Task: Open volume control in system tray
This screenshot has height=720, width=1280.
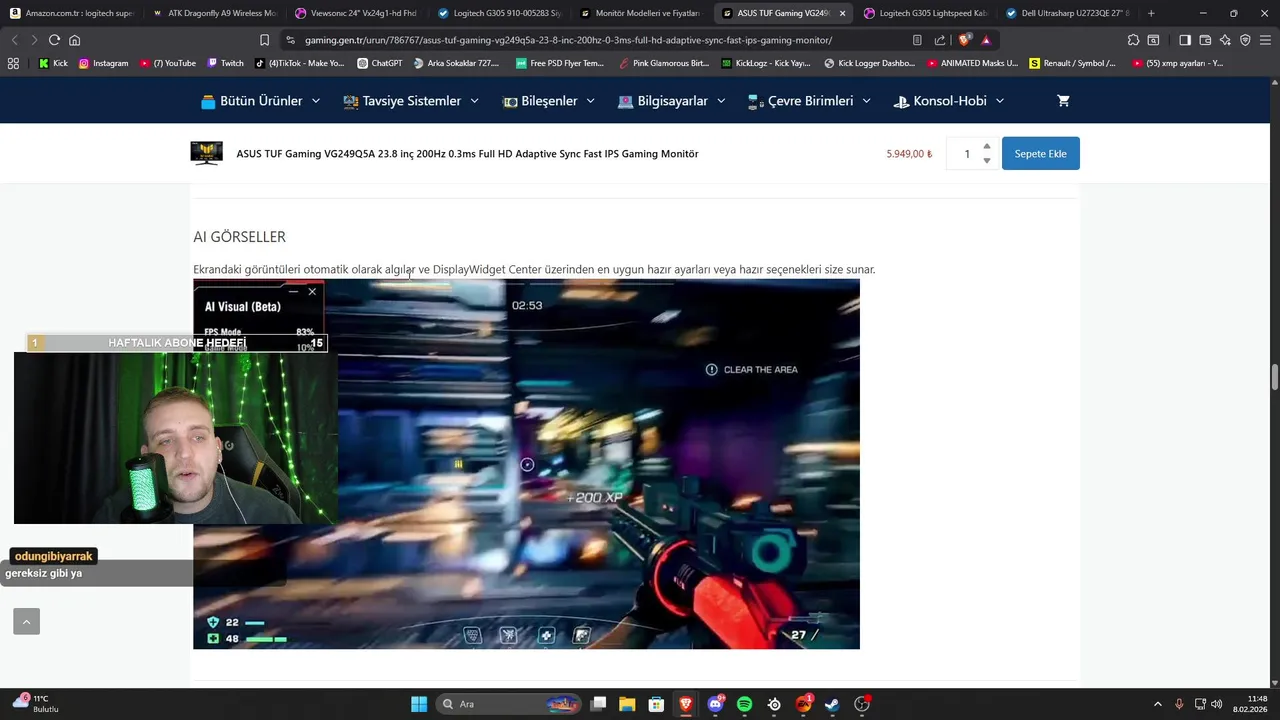Action: pos(1217,704)
